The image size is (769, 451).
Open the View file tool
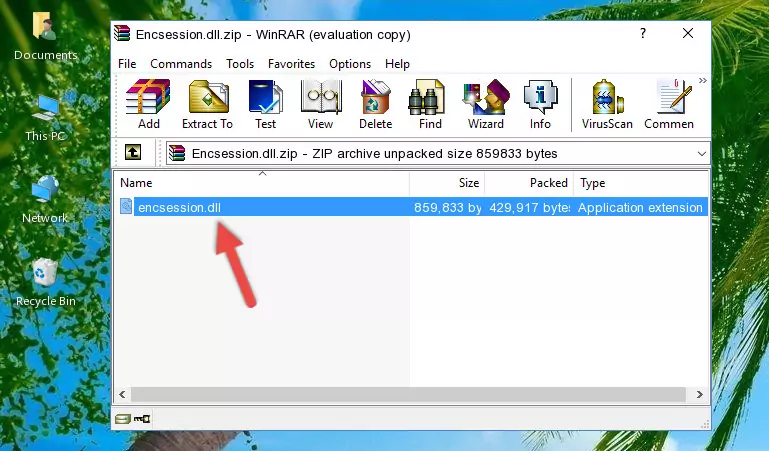coord(321,104)
